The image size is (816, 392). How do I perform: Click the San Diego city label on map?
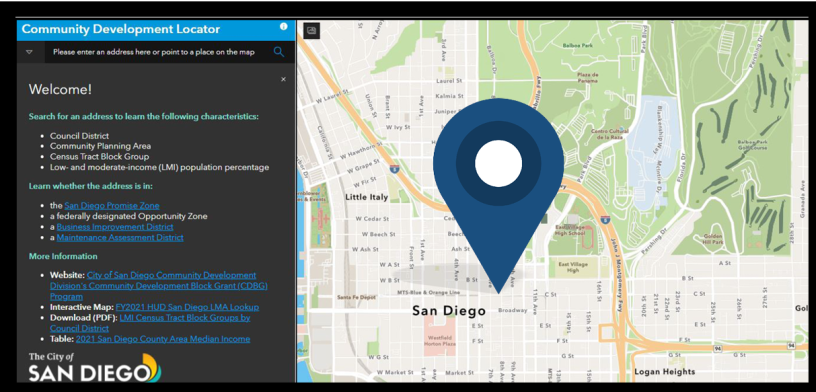449,311
